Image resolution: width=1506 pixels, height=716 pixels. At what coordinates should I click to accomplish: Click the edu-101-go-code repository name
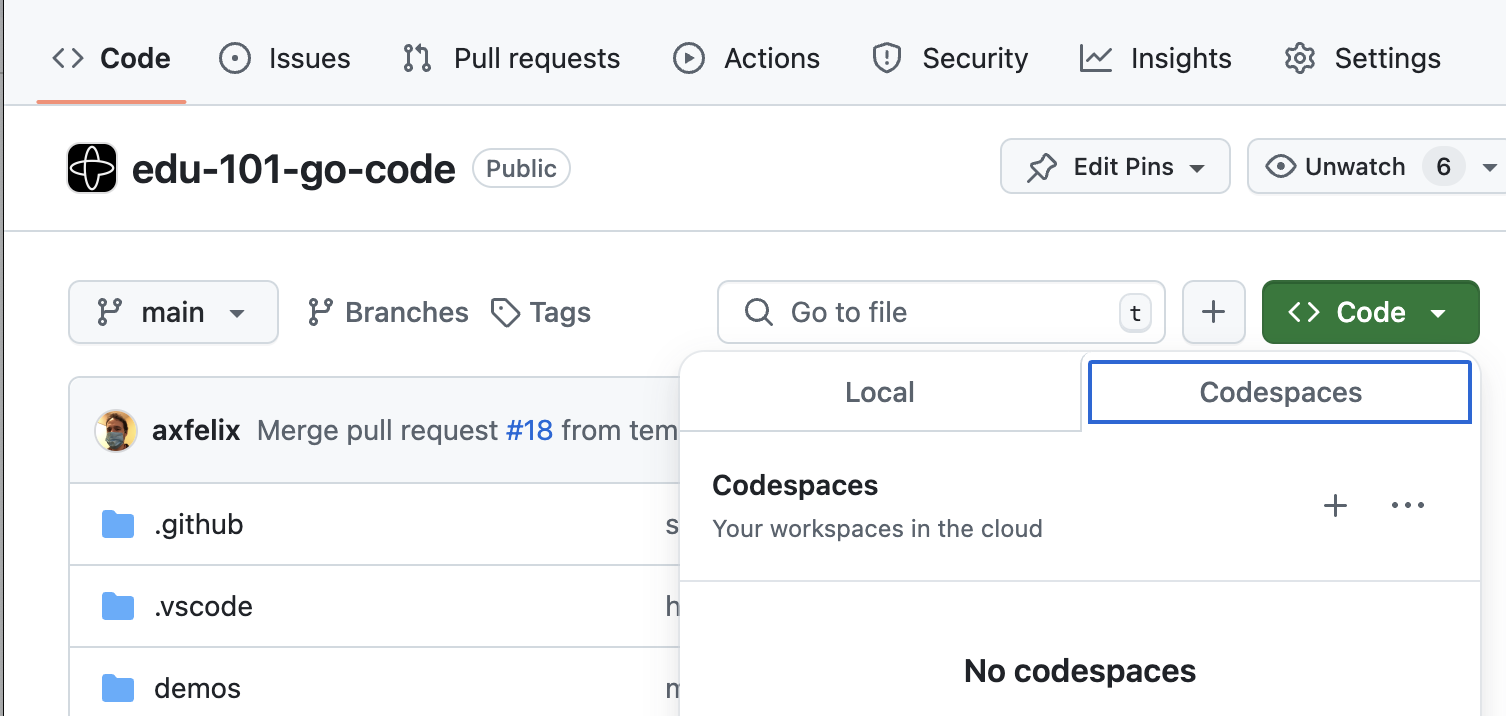[x=294, y=169]
